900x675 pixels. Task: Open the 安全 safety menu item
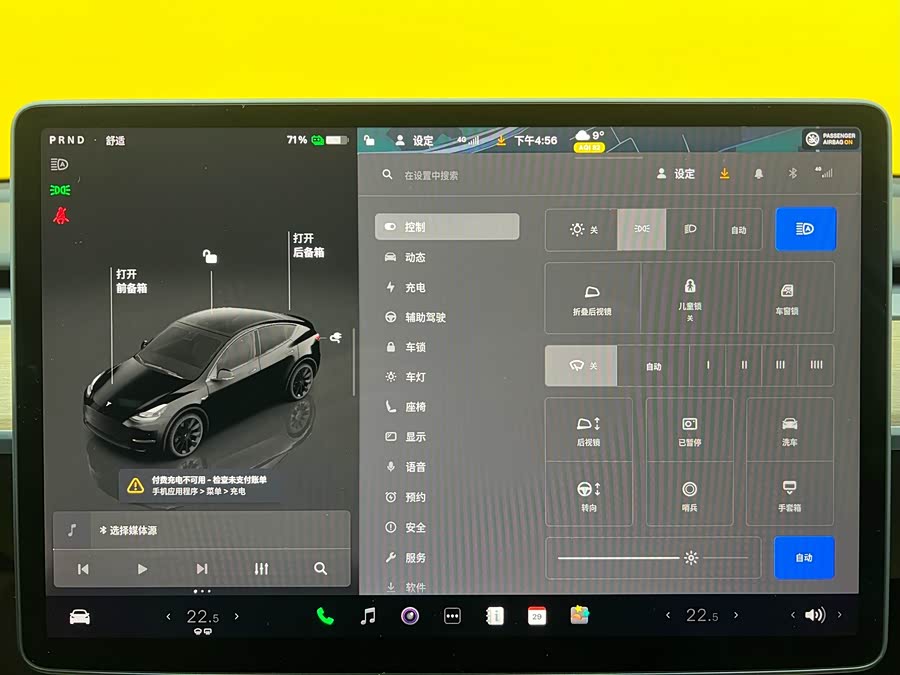405,527
